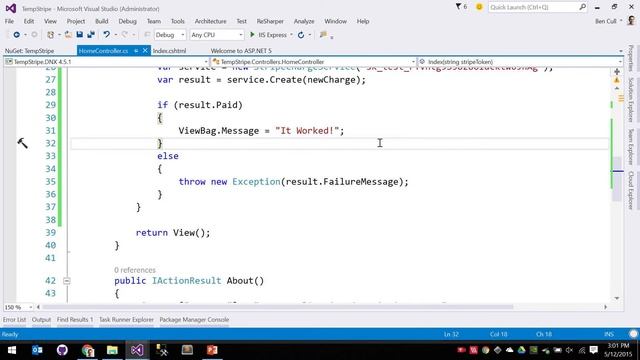Click the ReSharper hammer quick-action icon
The height and width of the screenshot is (360, 640).
(22, 143)
